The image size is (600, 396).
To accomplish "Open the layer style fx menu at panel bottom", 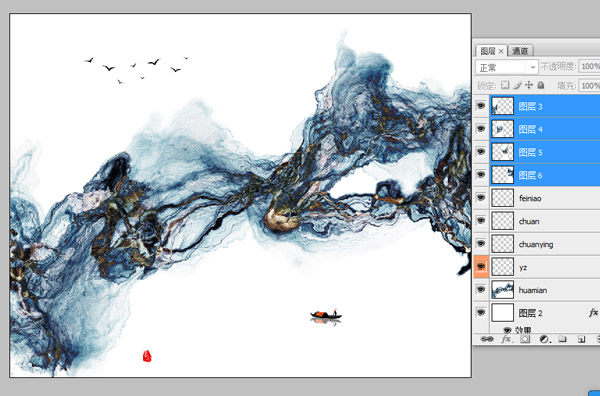I will [507, 339].
